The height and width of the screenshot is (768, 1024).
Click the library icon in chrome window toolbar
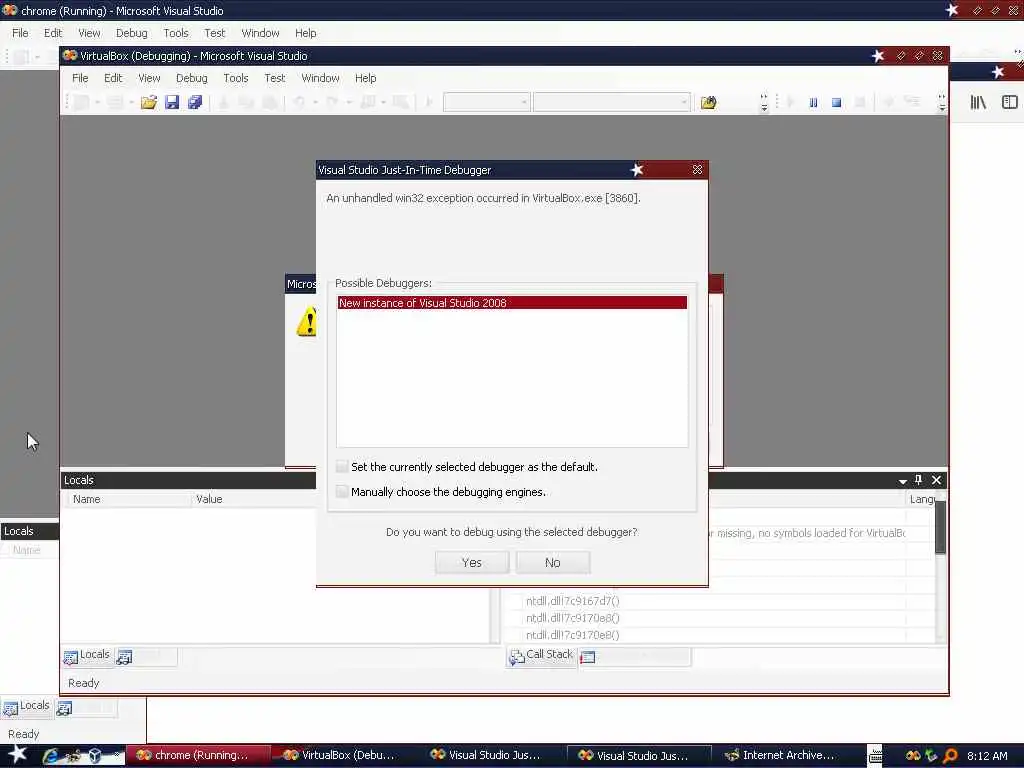click(x=978, y=102)
